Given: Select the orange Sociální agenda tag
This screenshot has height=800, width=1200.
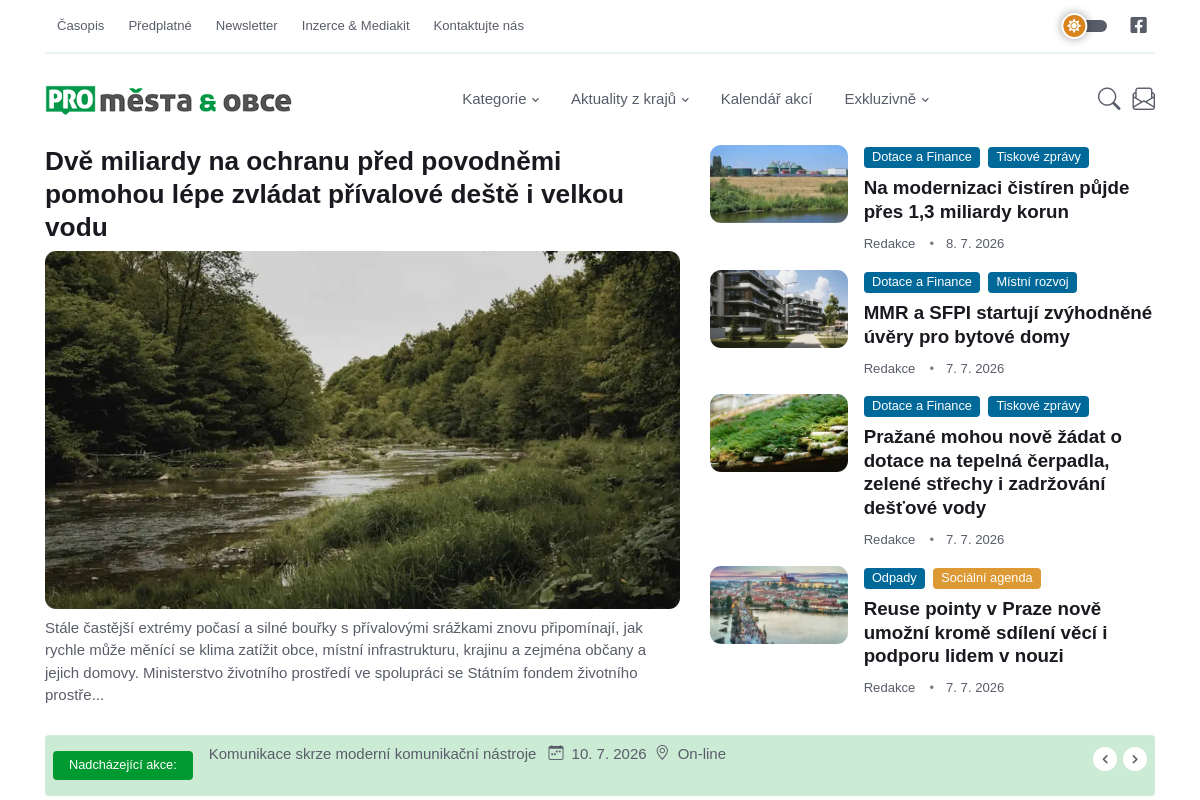Looking at the screenshot, I should [x=987, y=578].
